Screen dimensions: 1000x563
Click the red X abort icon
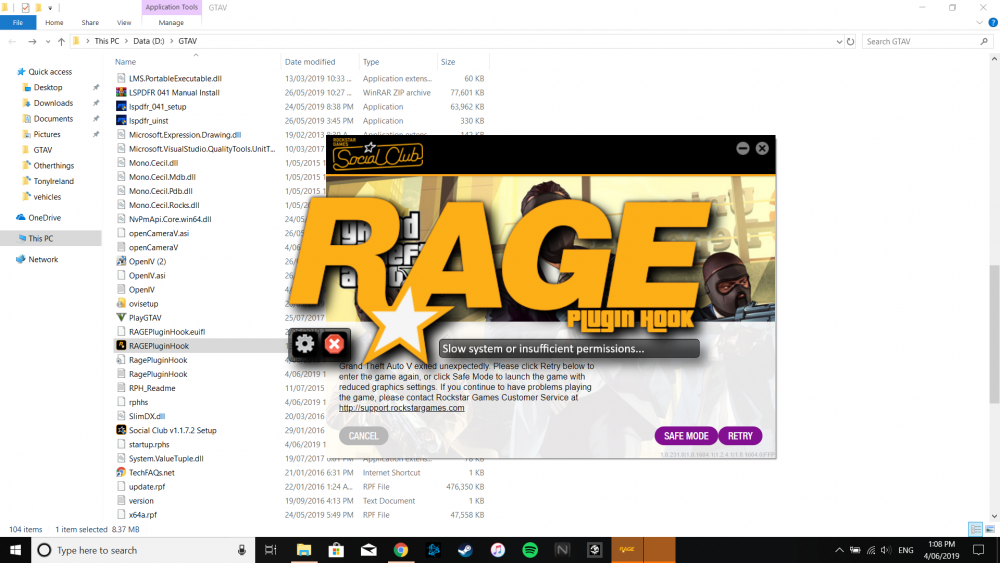pos(334,344)
